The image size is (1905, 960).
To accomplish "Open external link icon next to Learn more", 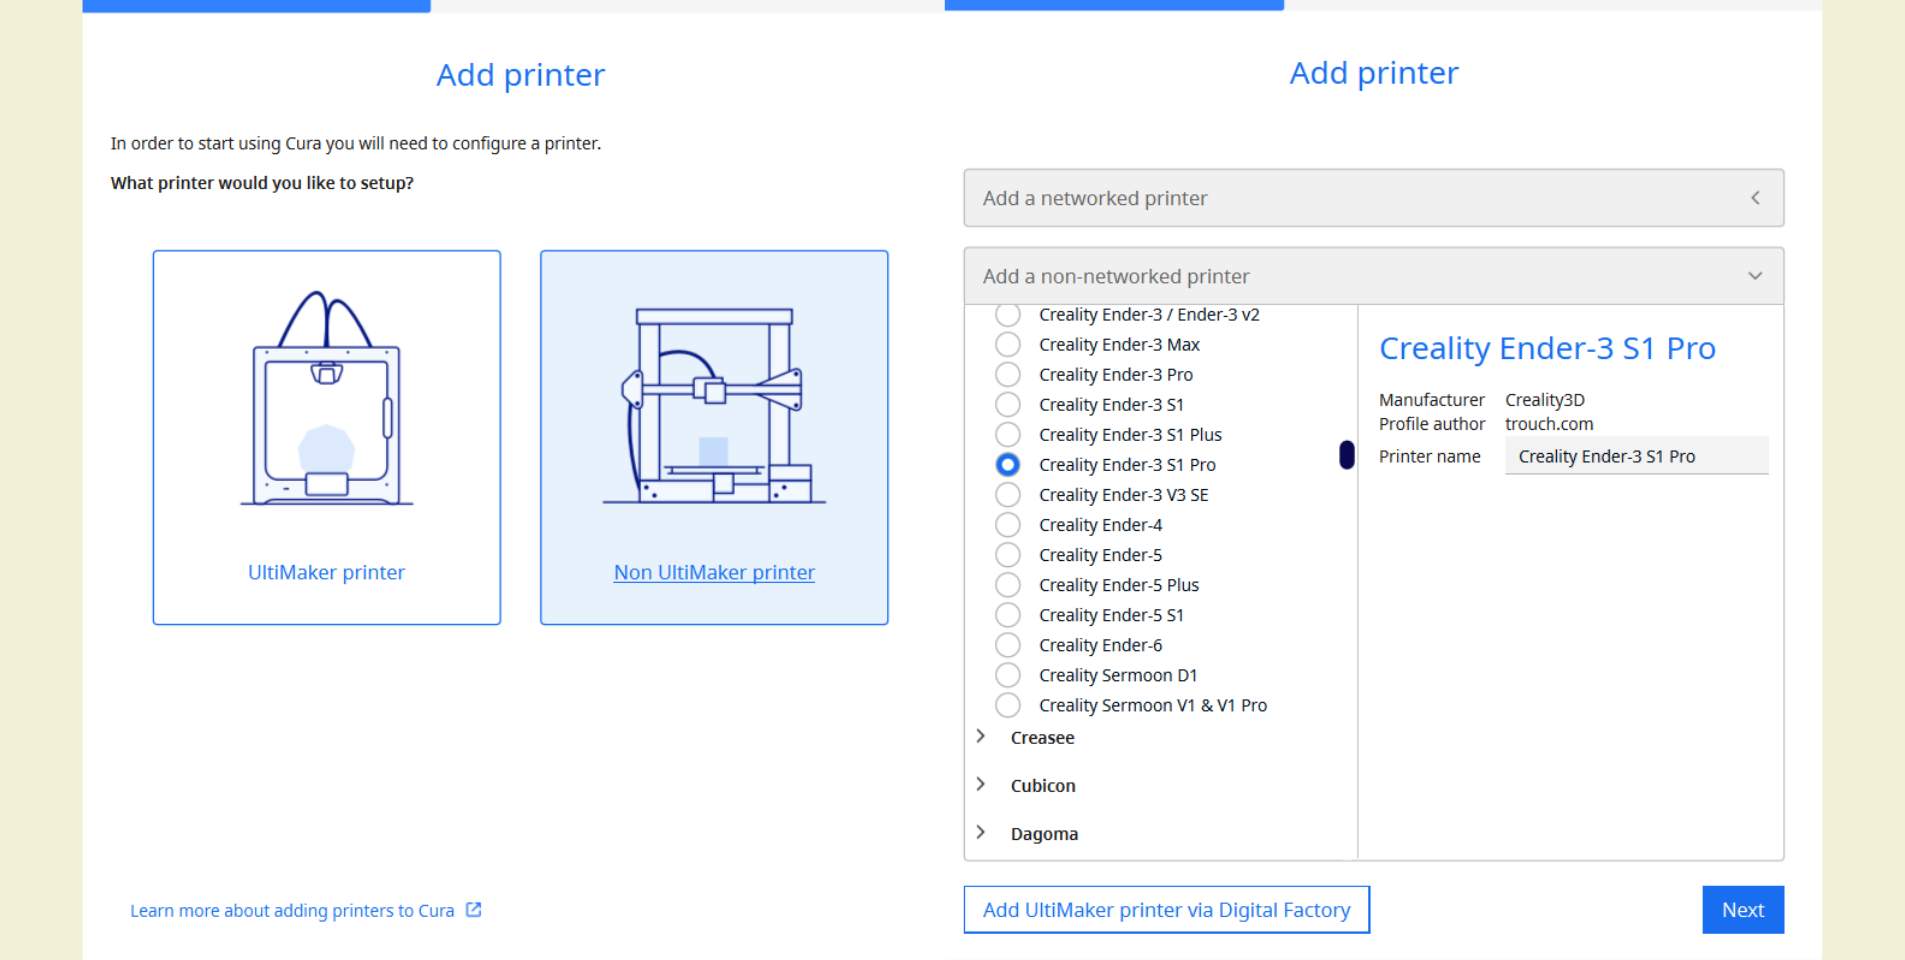I will pos(474,910).
